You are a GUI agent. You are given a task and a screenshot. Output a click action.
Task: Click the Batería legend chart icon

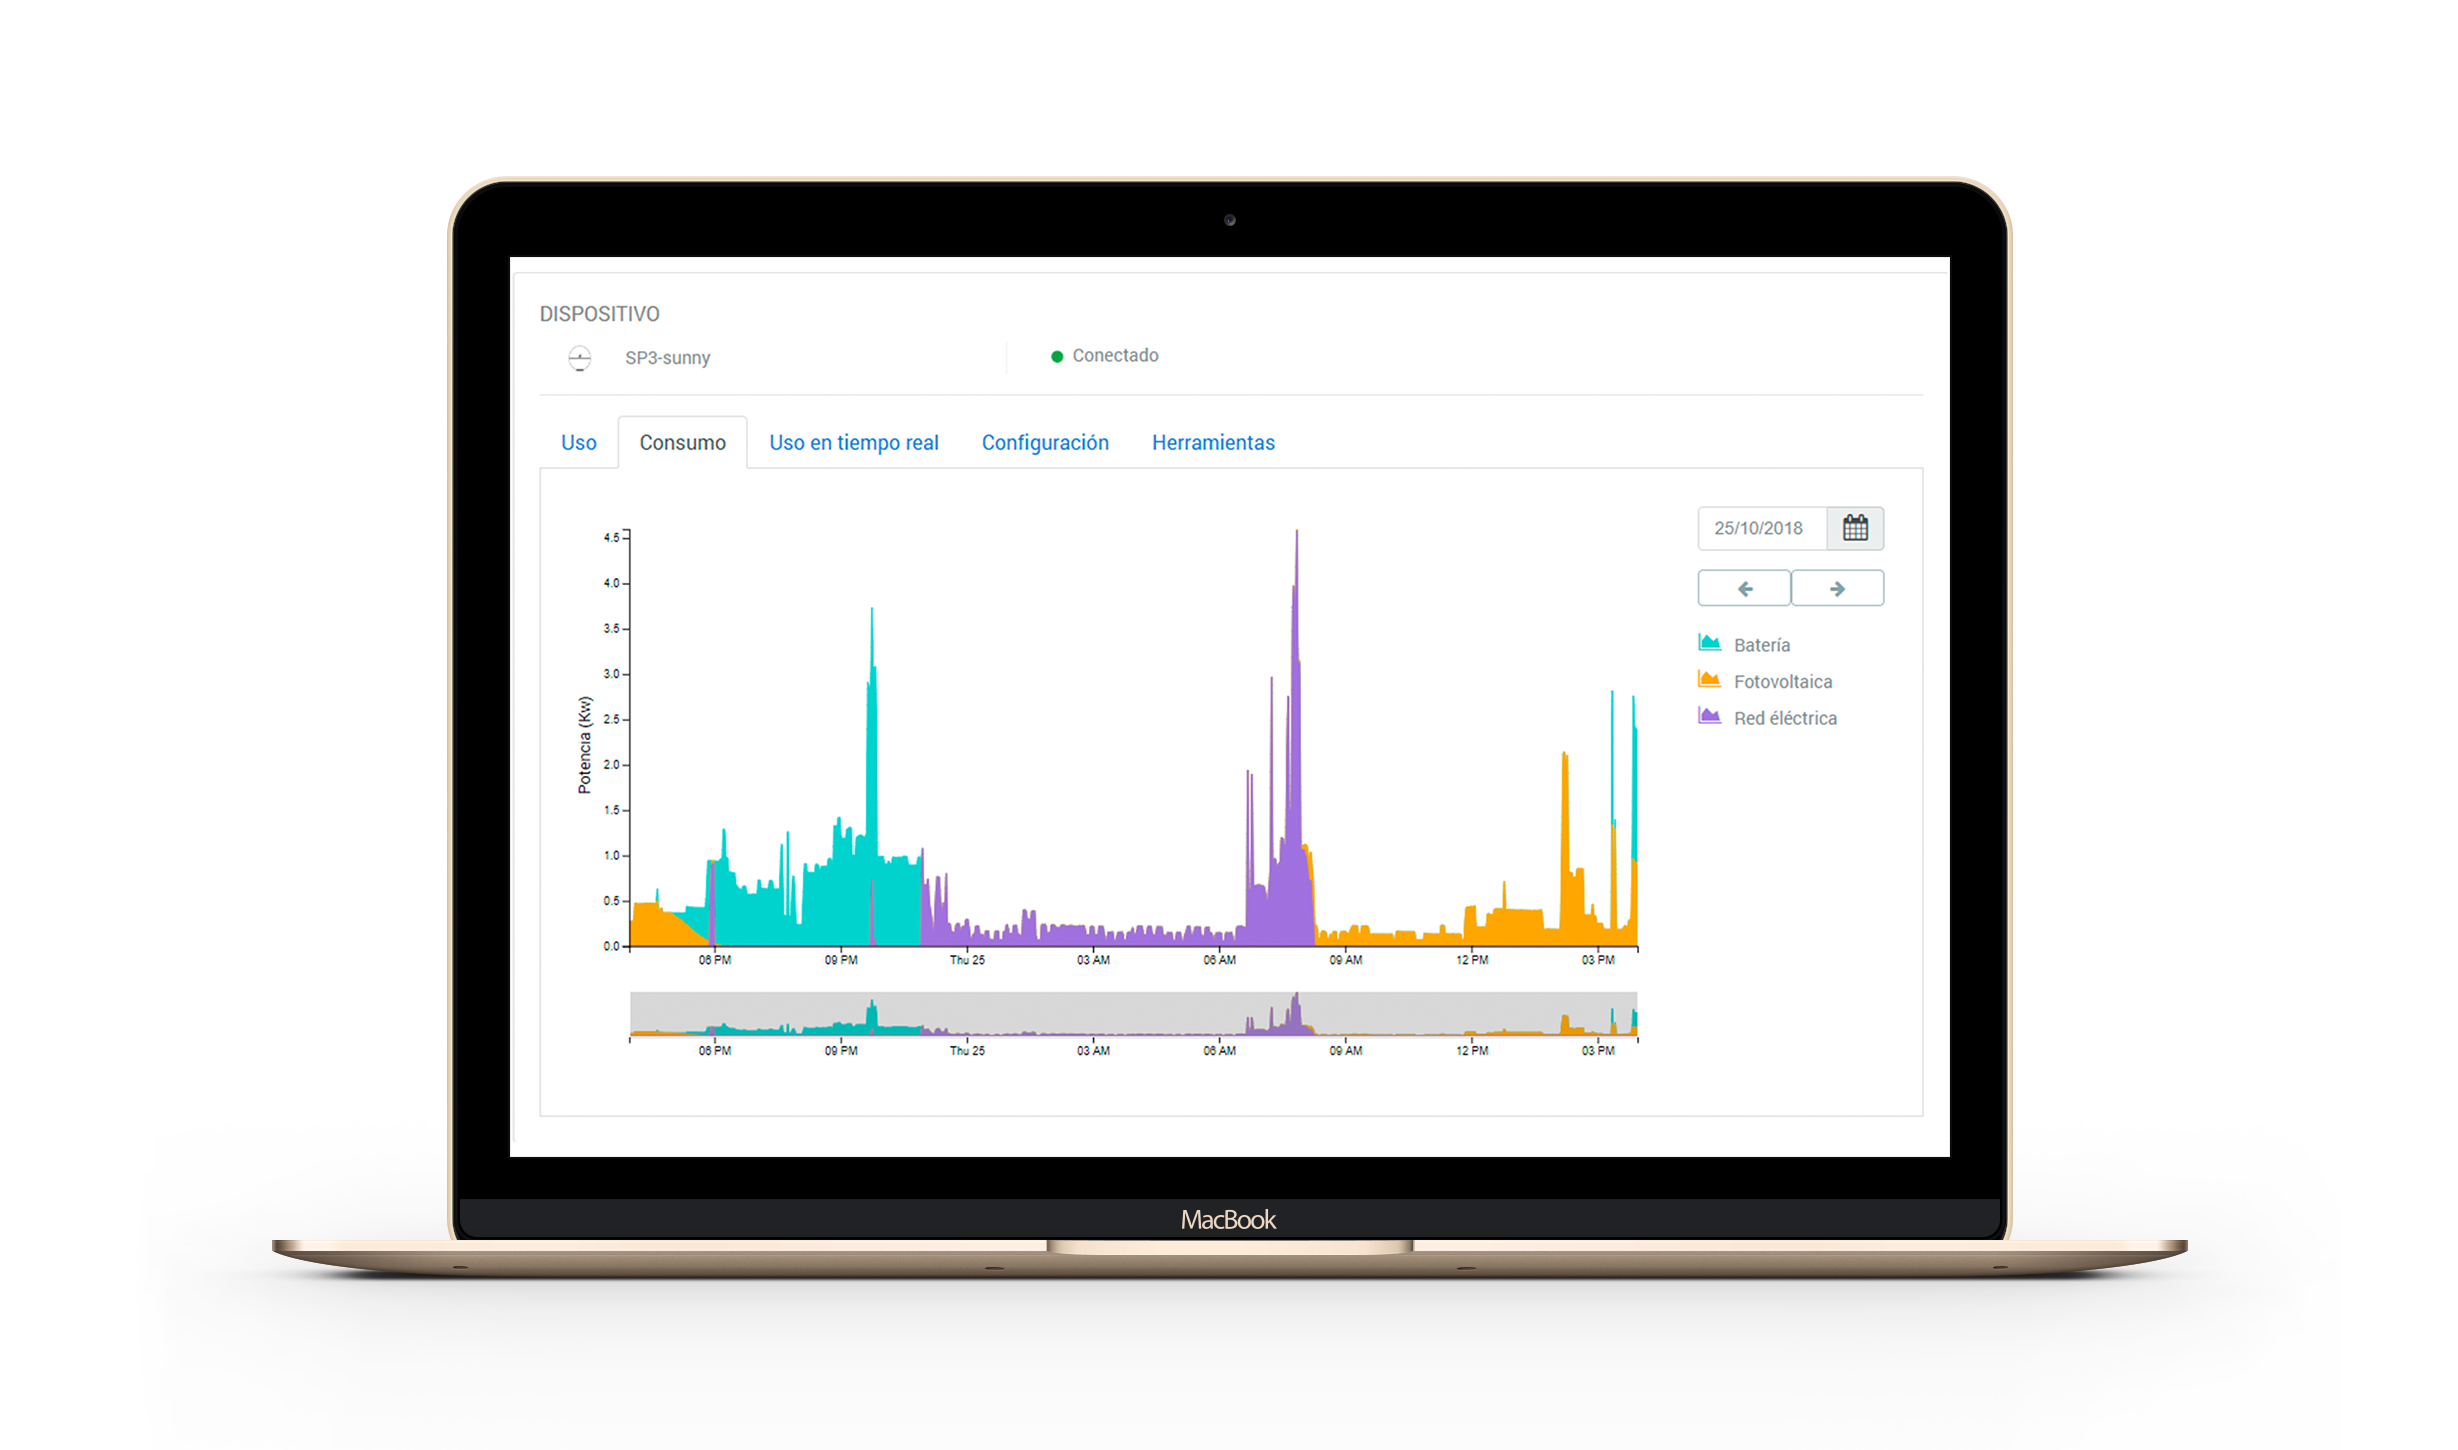1709,643
